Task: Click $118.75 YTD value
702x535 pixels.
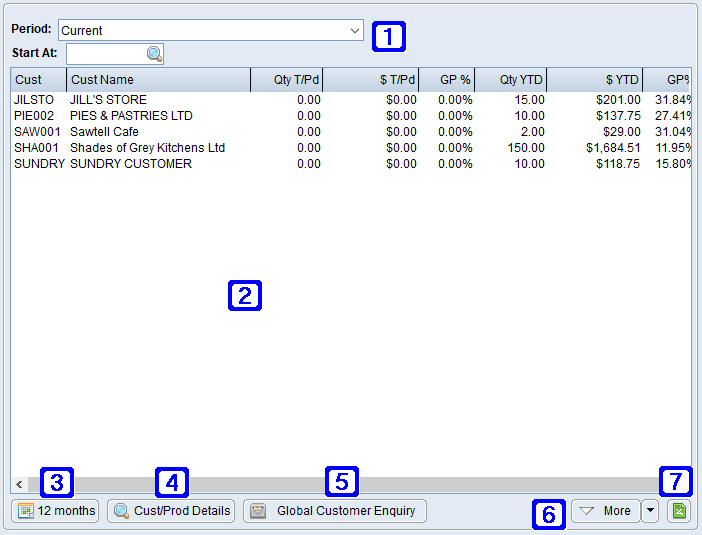Action: pyautogui.click(x=618, y=164)
